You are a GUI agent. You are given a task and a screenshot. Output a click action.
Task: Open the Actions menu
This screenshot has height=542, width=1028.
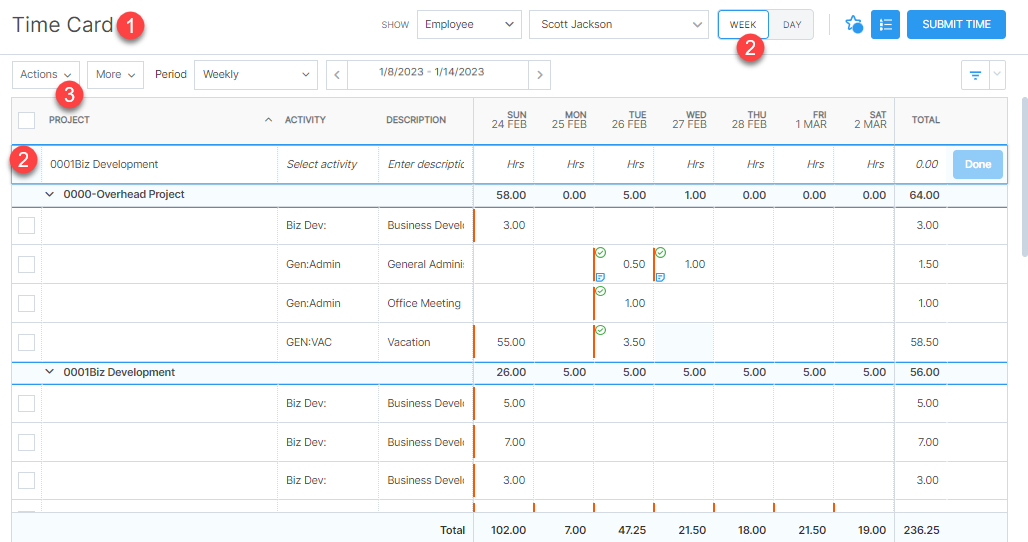coord(46,75)
